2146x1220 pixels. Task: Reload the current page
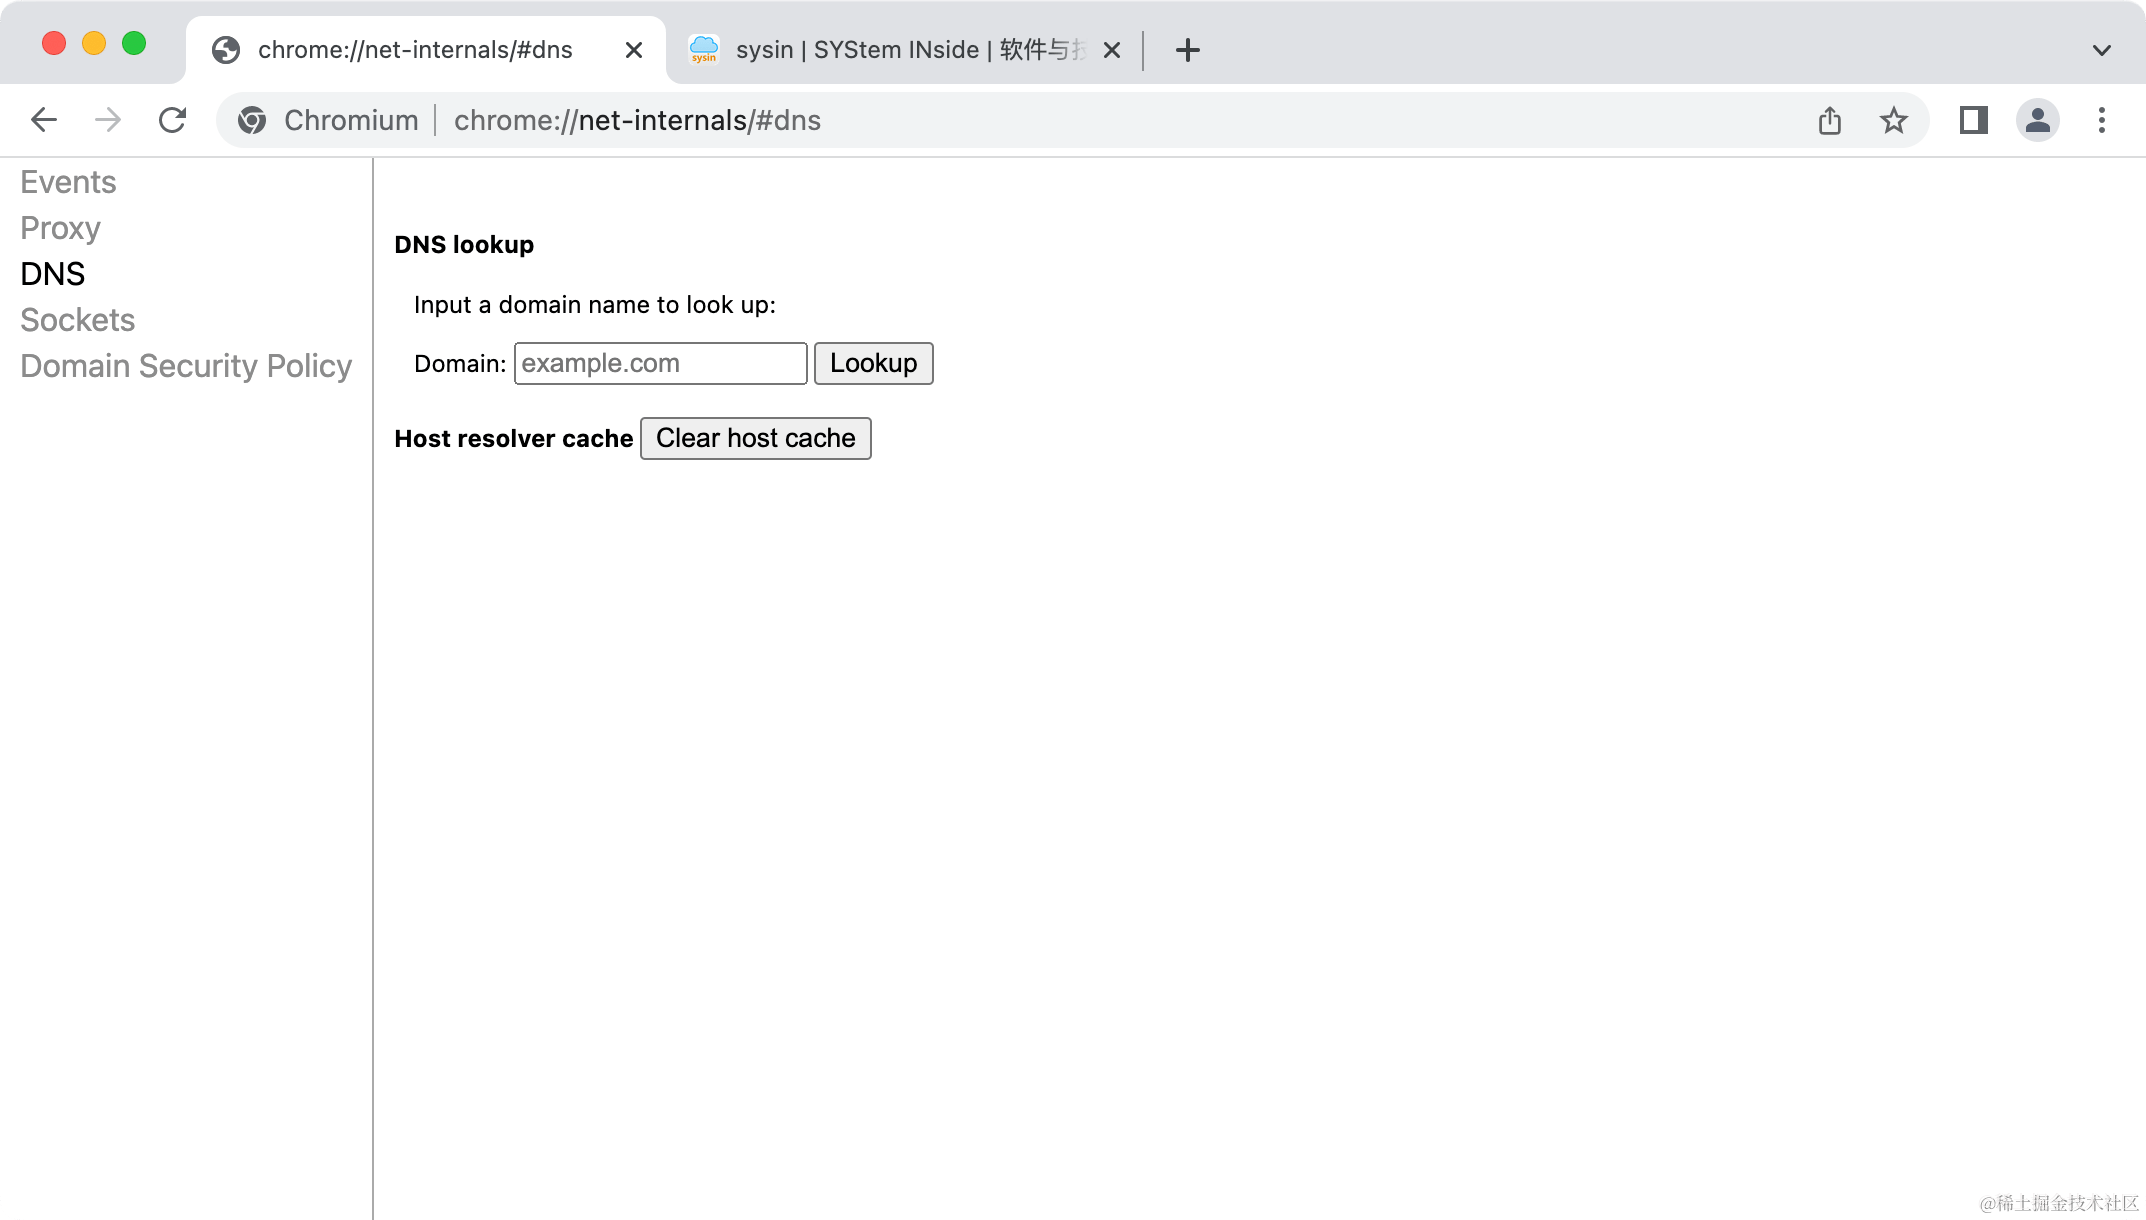(x=172, y=120)
